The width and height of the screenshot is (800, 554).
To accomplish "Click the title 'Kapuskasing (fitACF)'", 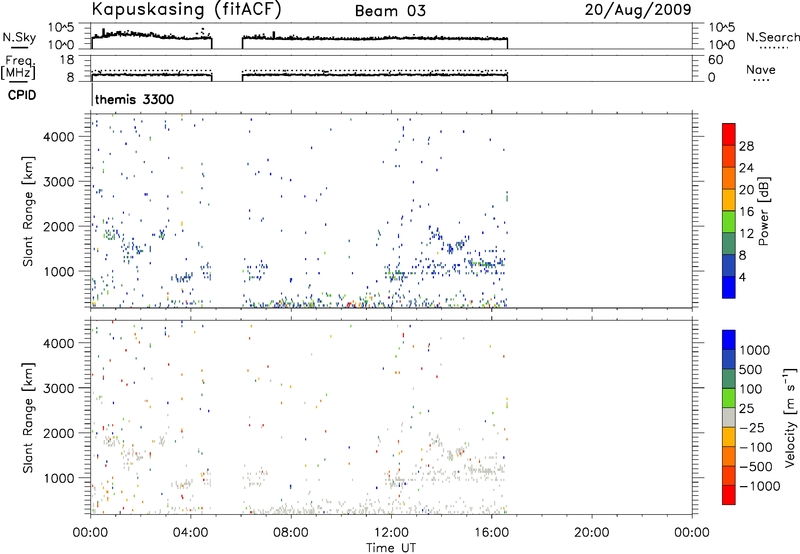I will click(186, 10).
